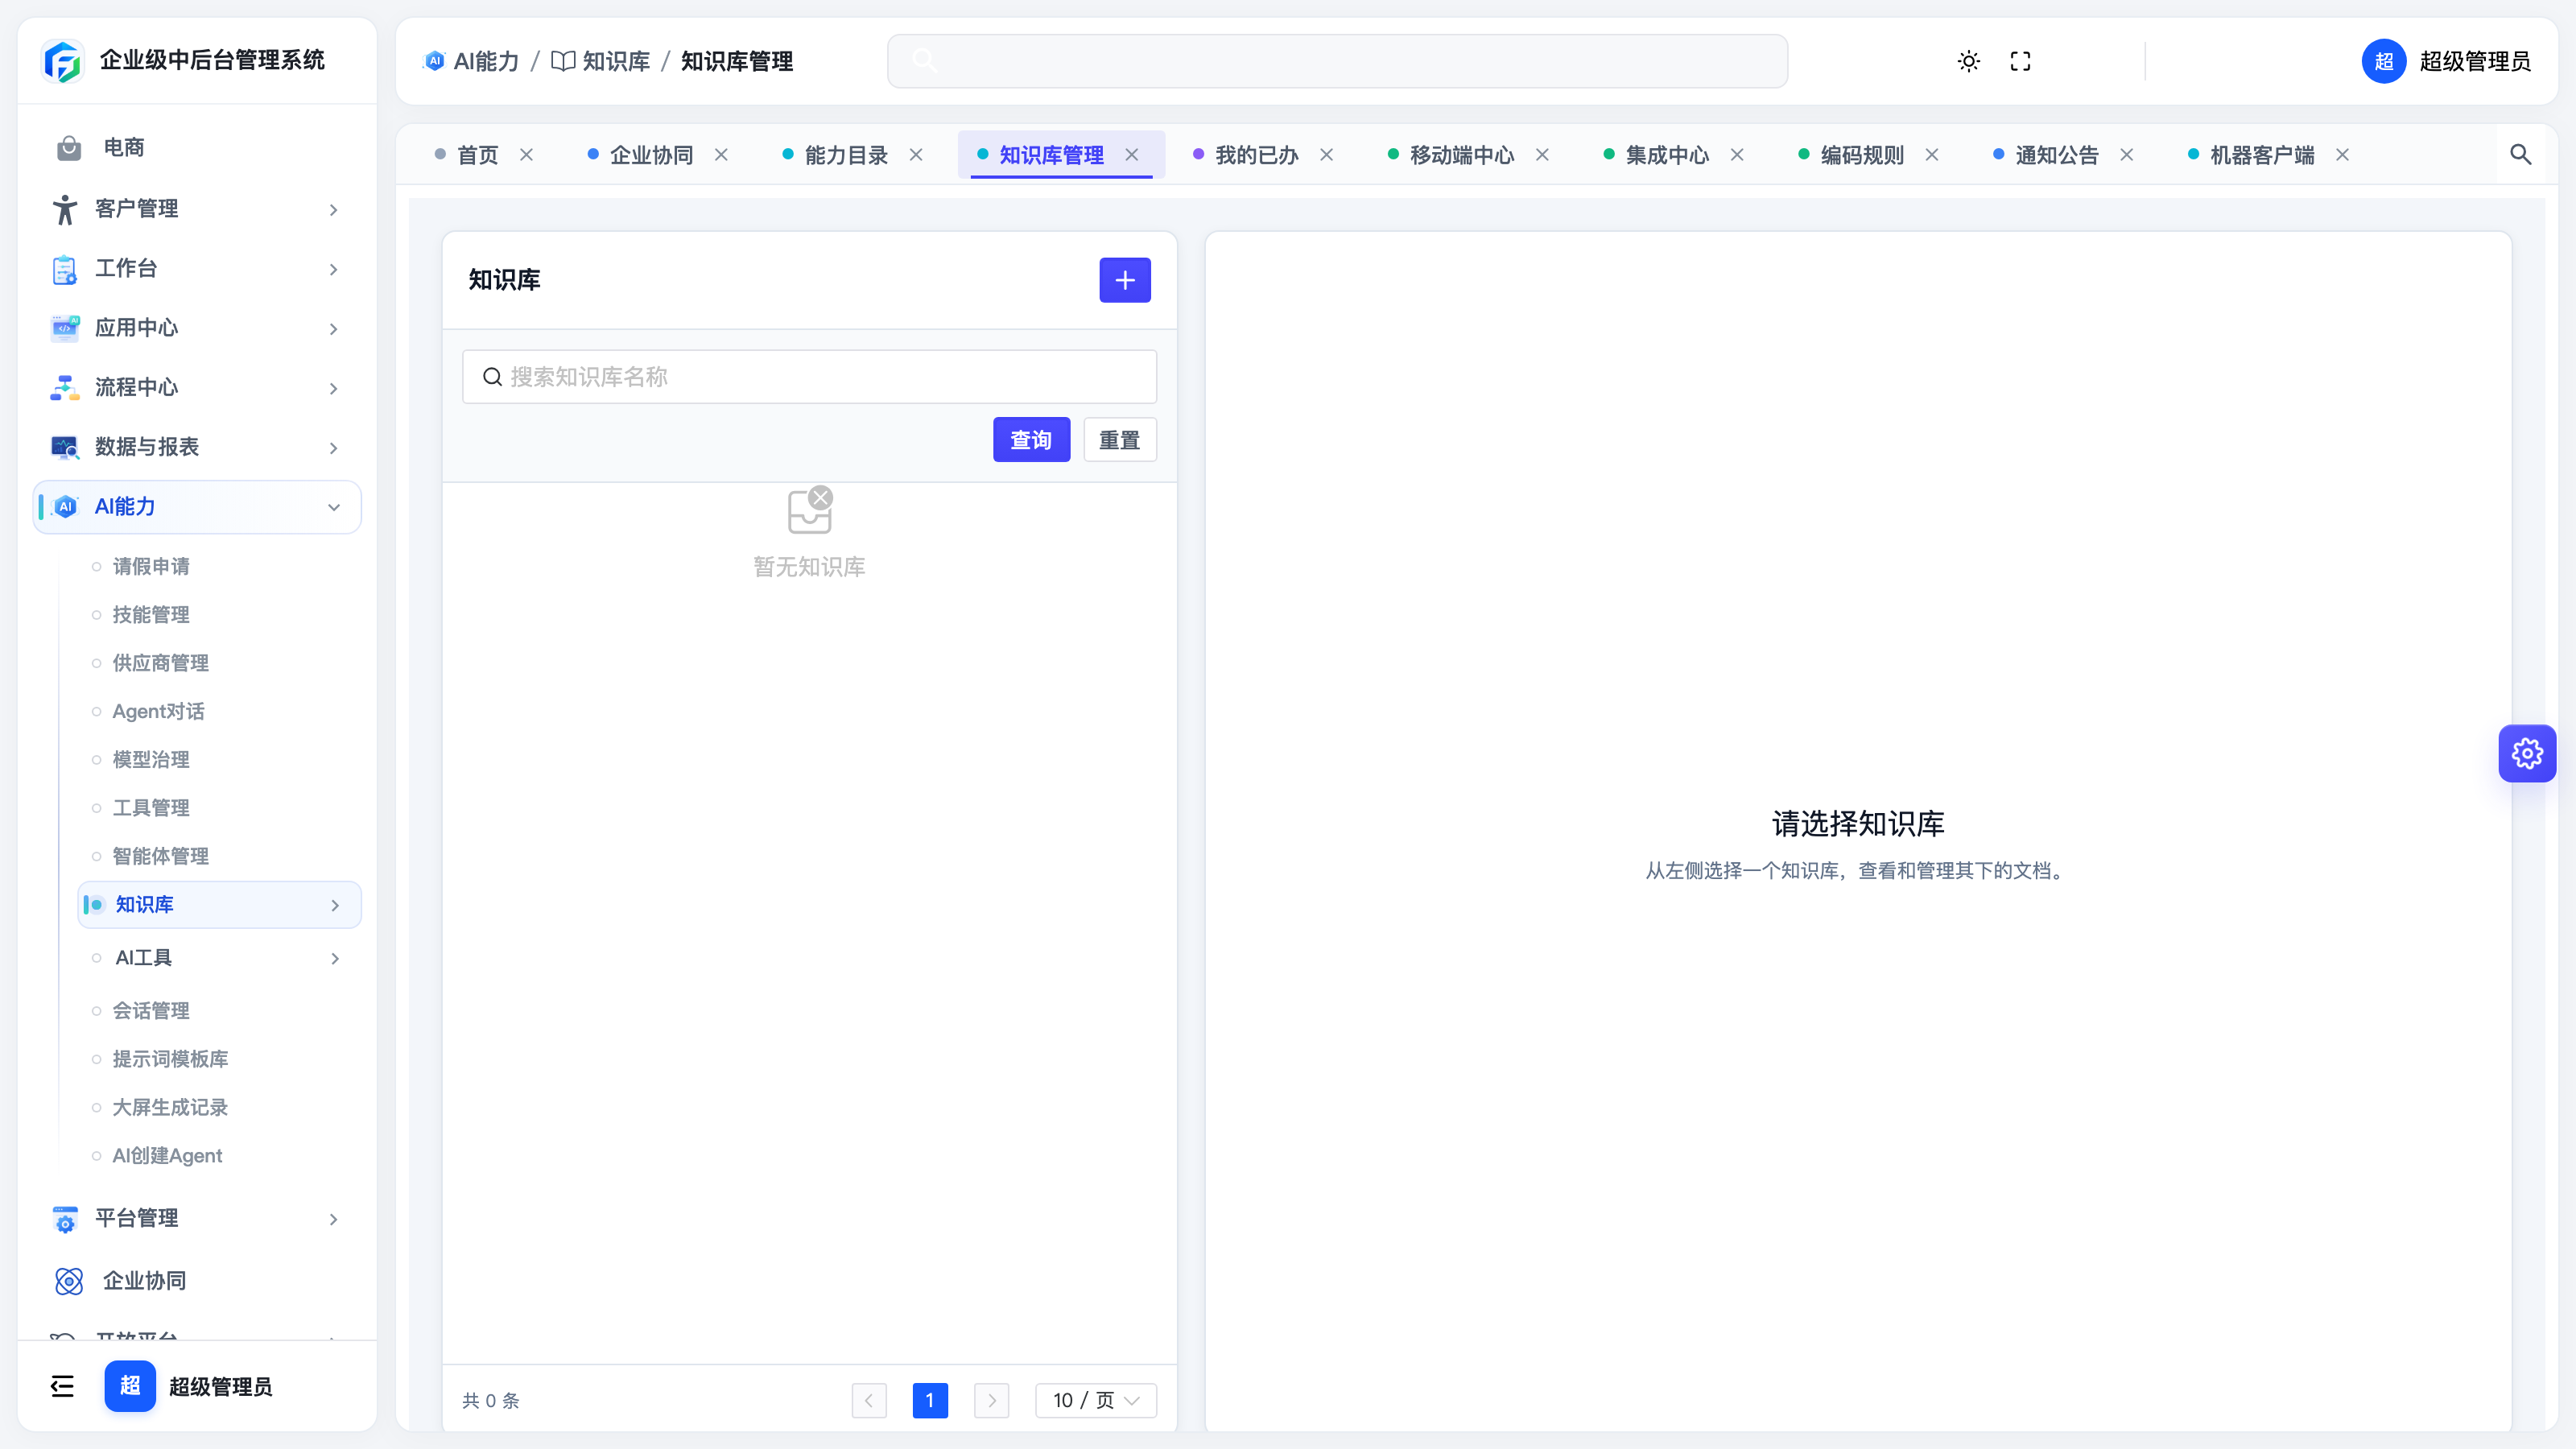Open the 请假申请 menu item
This screenshot has width=2576, height=1449.
pos(151,567)
